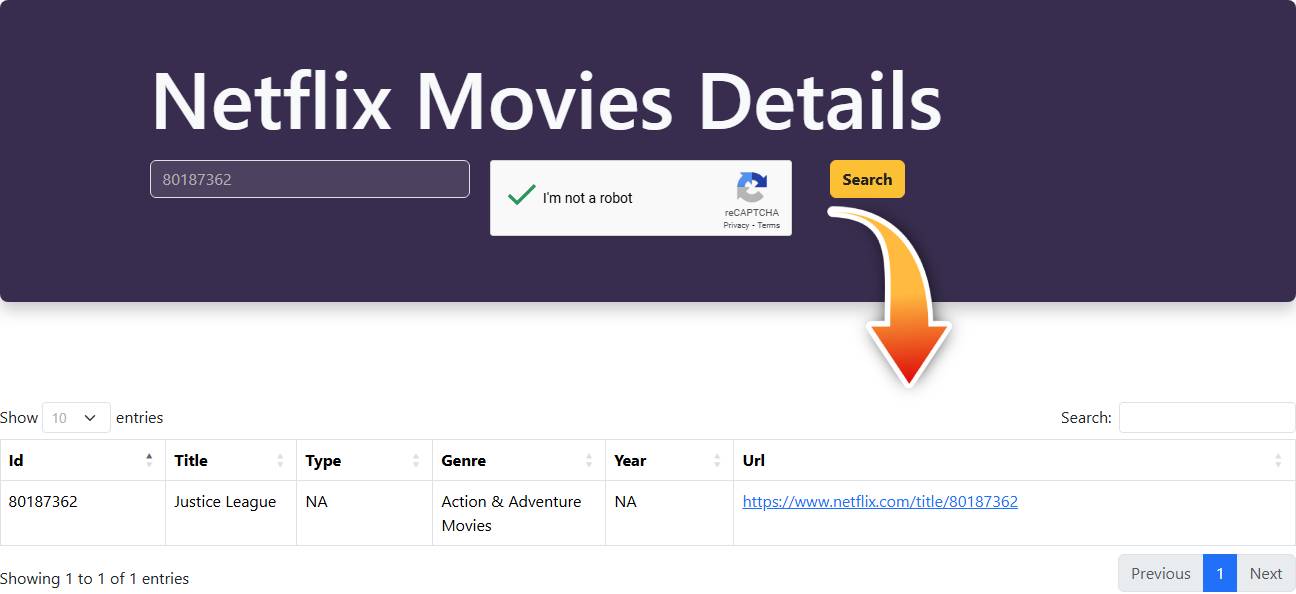Click the Year column header
This screenshot has height=594, width=1296.
(670, 460)
